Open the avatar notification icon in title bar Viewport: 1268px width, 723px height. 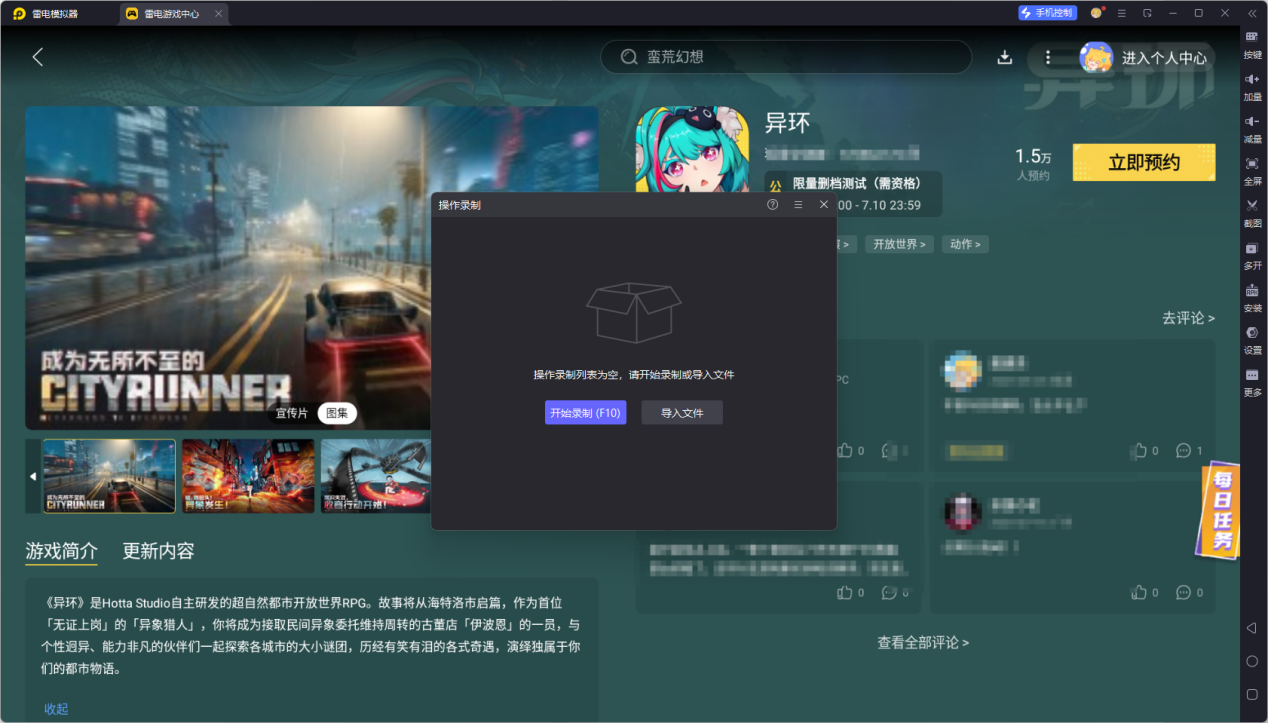click(1096, 13)
